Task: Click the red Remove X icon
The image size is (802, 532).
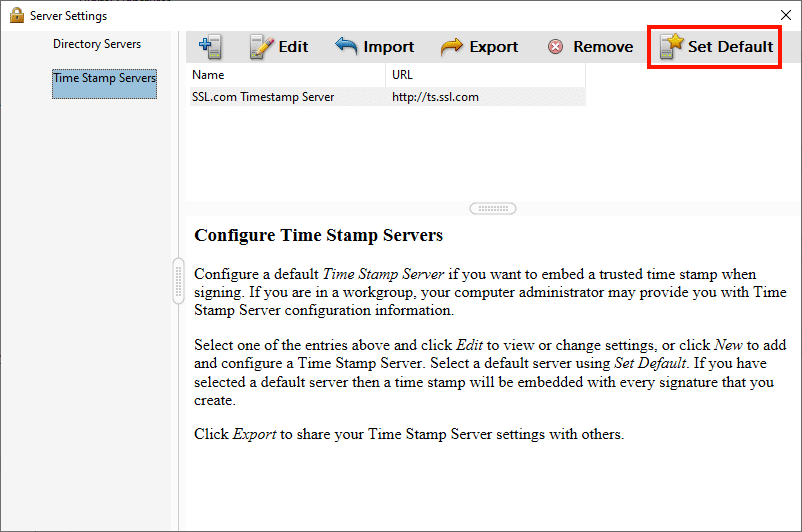Action: pyautogui.click(x=555, y=47)
